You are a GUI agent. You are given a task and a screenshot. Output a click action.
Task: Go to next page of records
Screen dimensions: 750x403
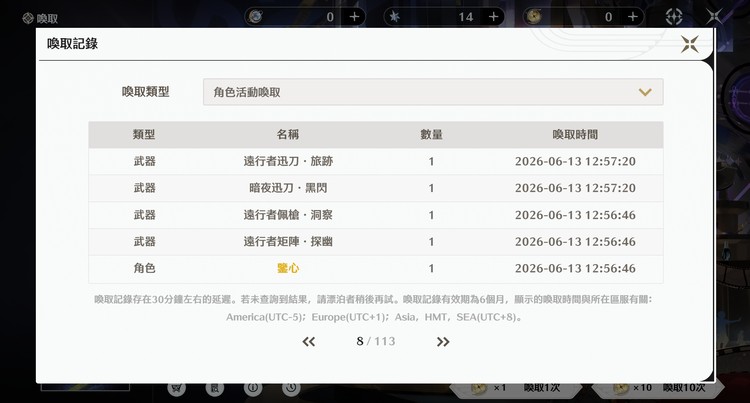(x=443, y=341)
